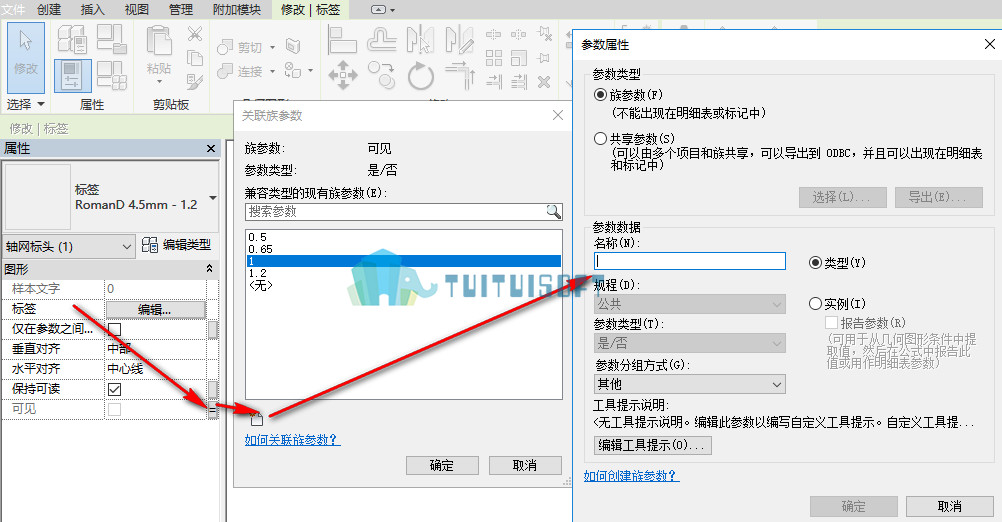This screenshot has height=522, width=1002.
Task: Open the 创建 ribbon tab
Action: [49, 10]
